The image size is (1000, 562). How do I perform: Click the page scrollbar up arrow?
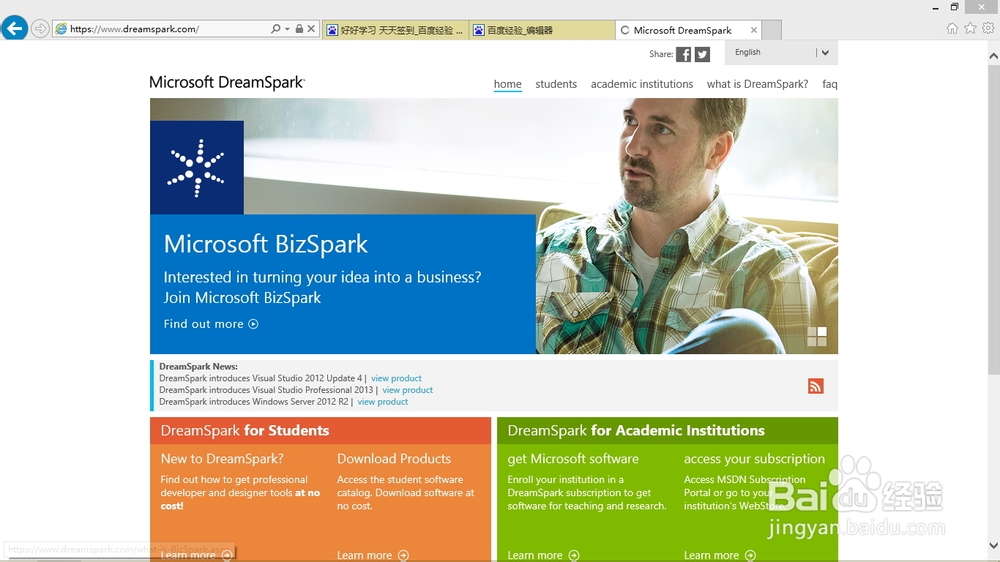[x=994, y=56]
